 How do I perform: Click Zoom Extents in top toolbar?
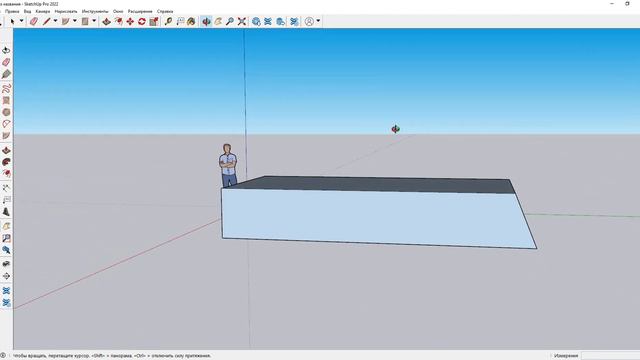242,21
